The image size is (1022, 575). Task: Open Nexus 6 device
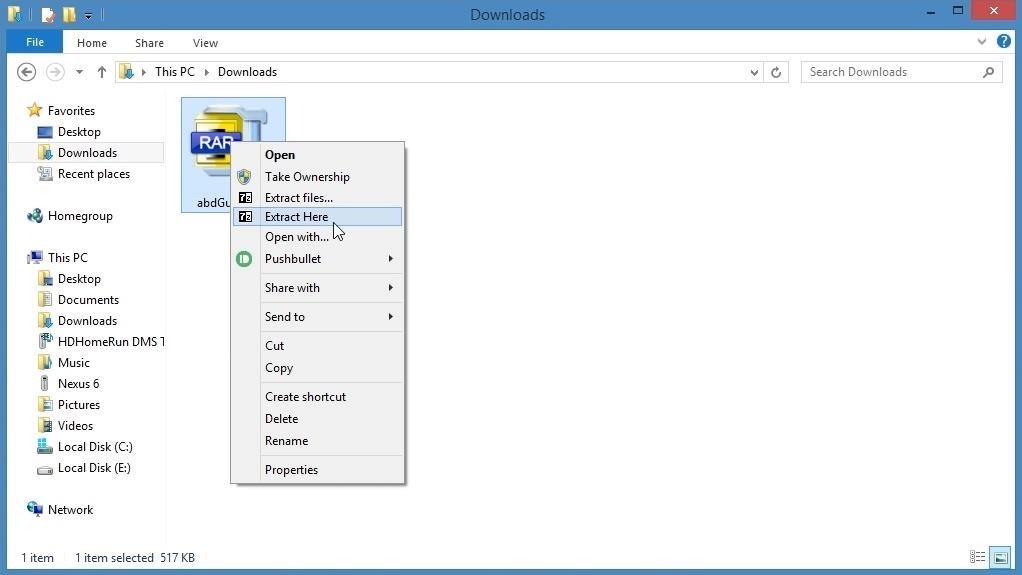click(x=78, y=383)
